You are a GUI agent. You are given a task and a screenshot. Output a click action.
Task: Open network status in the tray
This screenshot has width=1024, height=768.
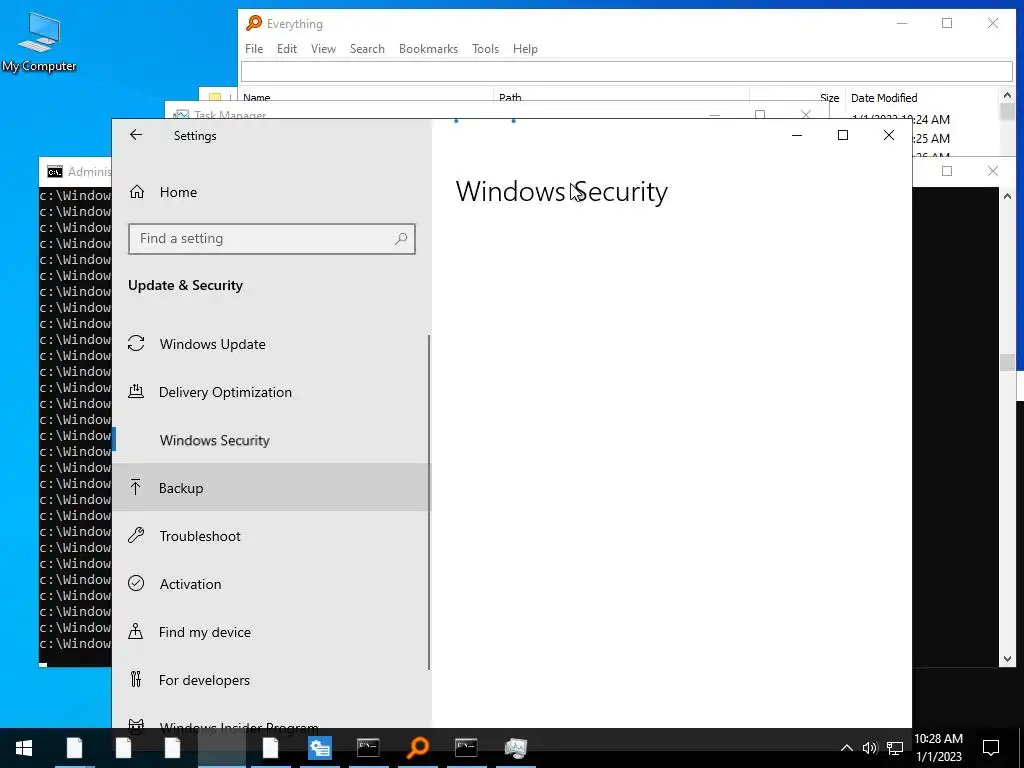pos(895,748)
